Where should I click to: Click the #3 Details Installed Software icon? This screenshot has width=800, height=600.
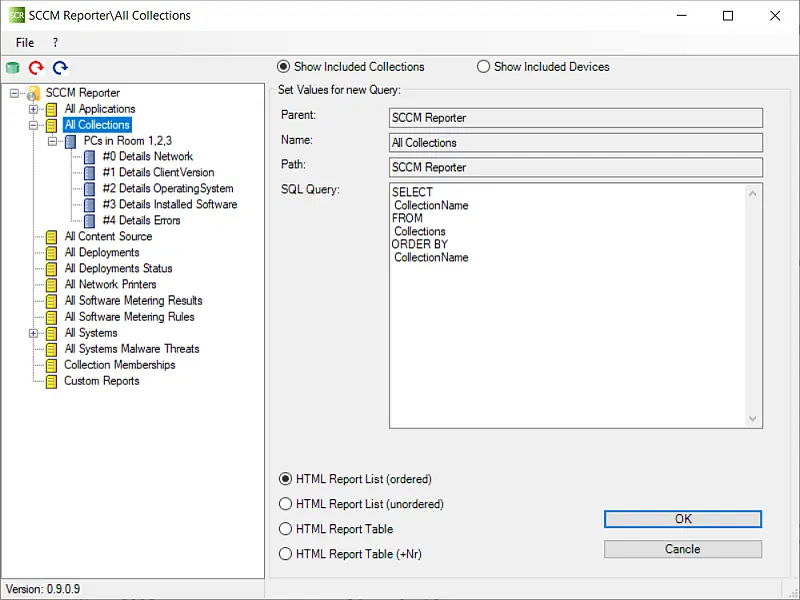coord(89,205)
